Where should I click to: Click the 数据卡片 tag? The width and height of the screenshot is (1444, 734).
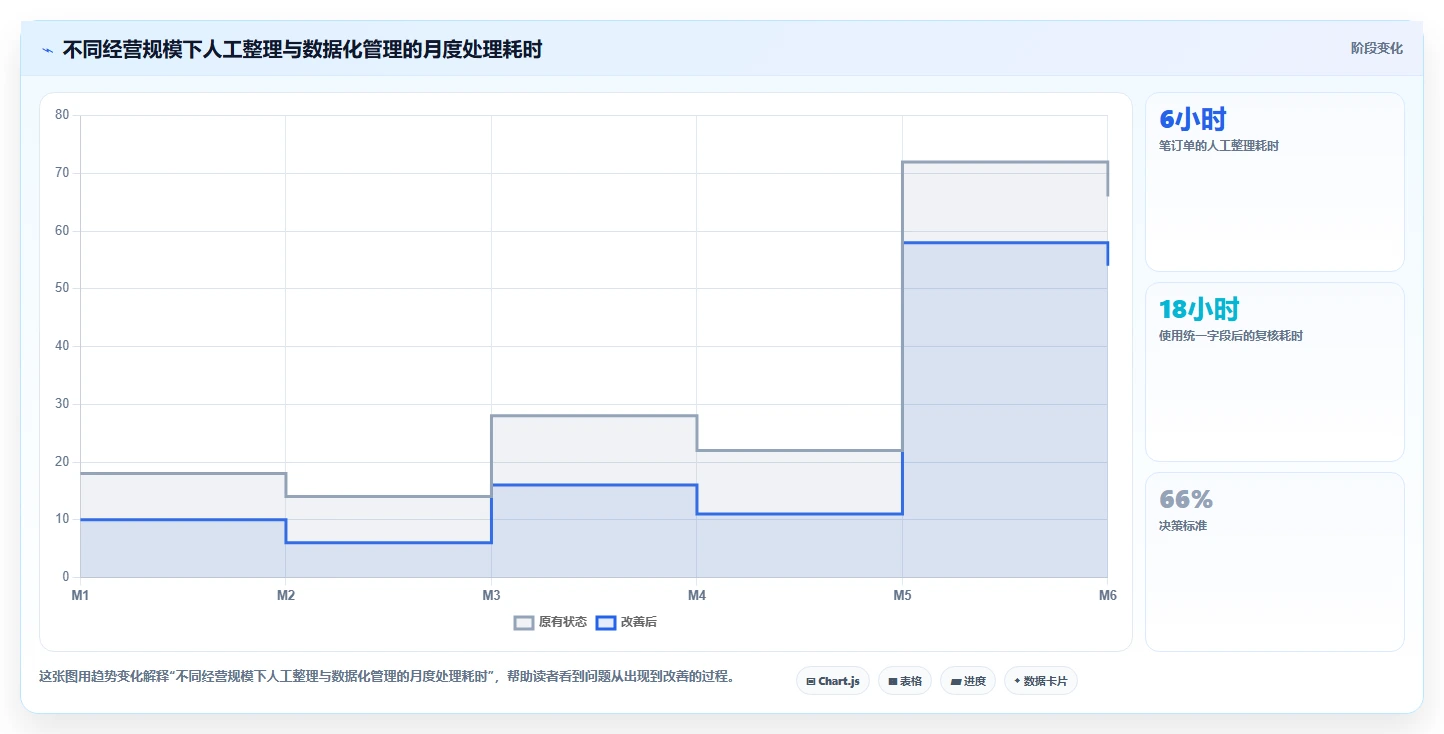tap(1041, 681)
